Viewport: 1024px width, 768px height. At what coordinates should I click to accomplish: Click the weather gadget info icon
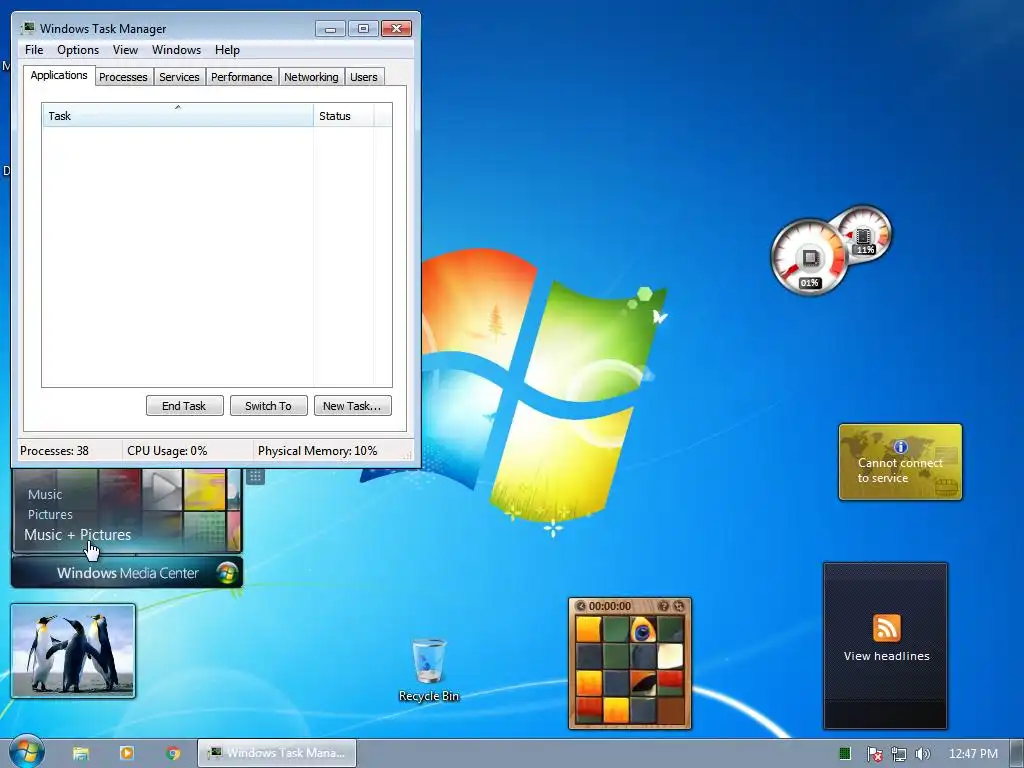click(x=901, y=447)
